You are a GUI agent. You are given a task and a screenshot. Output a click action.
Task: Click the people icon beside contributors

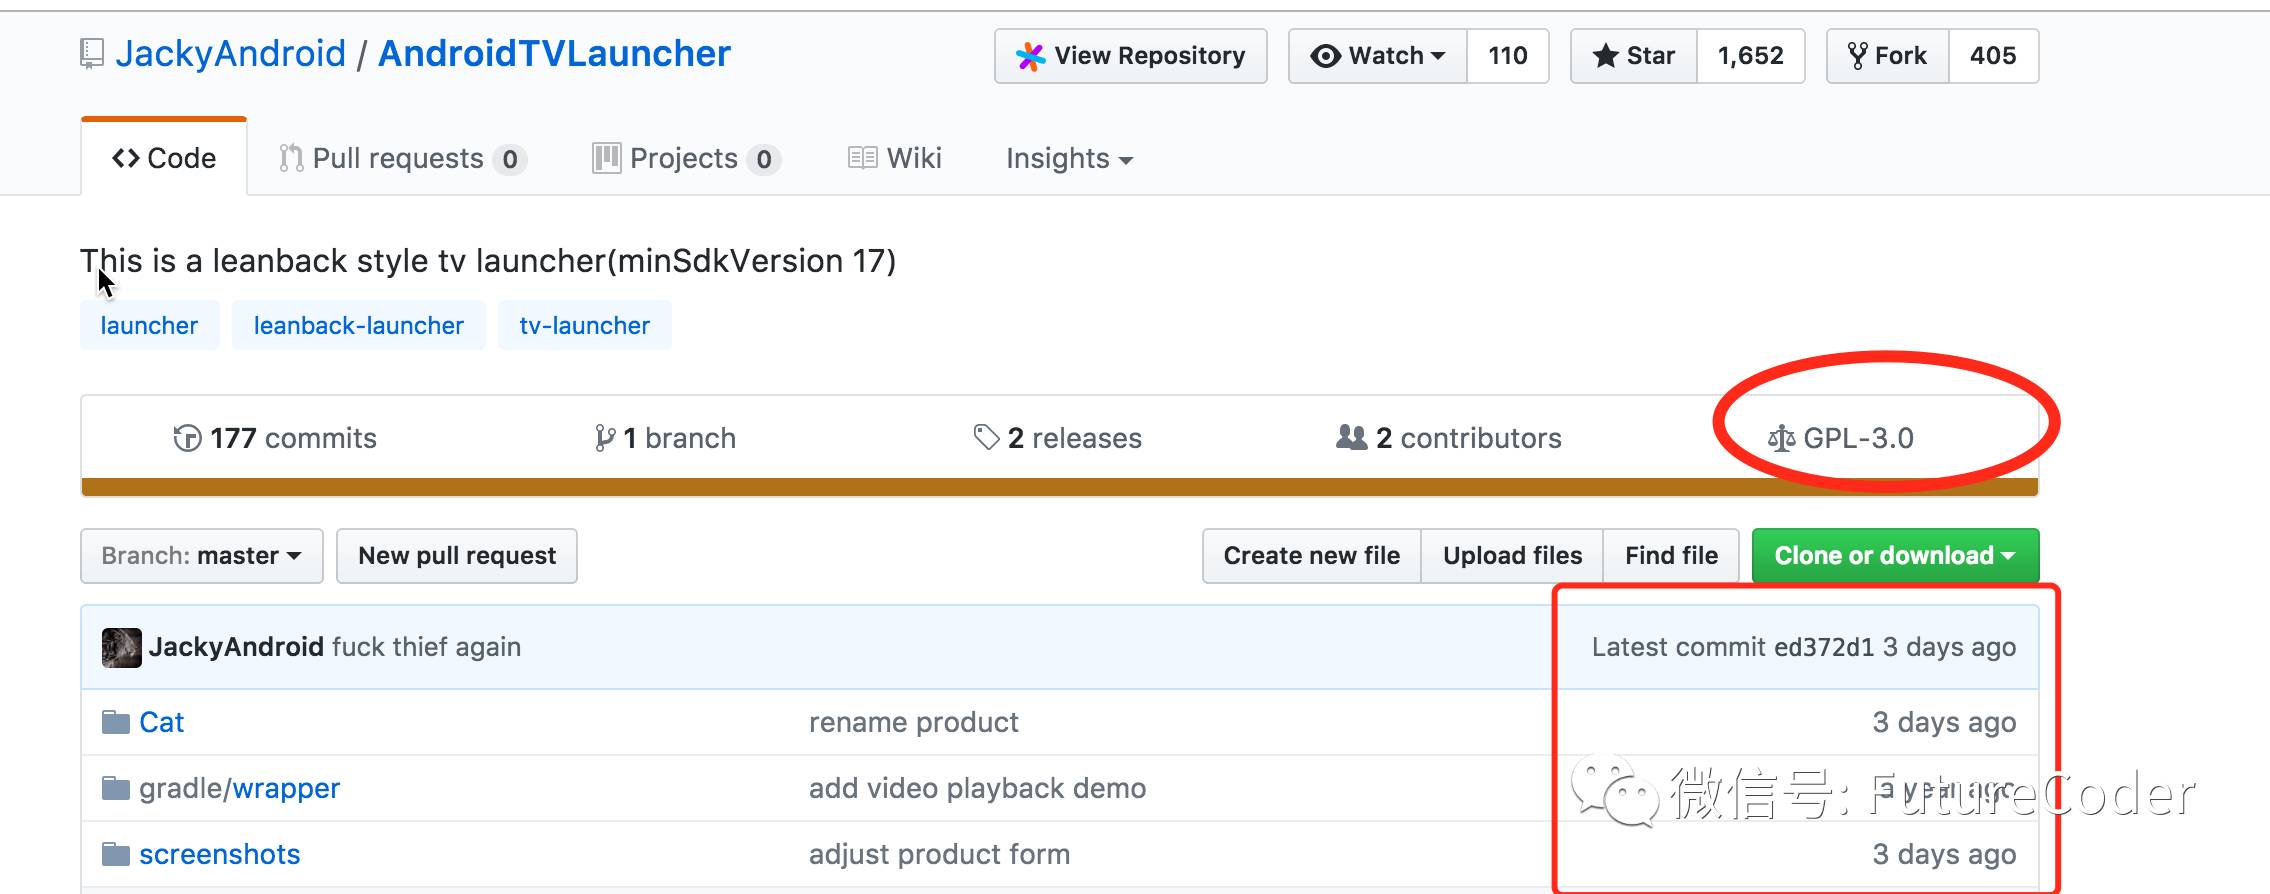click(x=1352, y=437)
